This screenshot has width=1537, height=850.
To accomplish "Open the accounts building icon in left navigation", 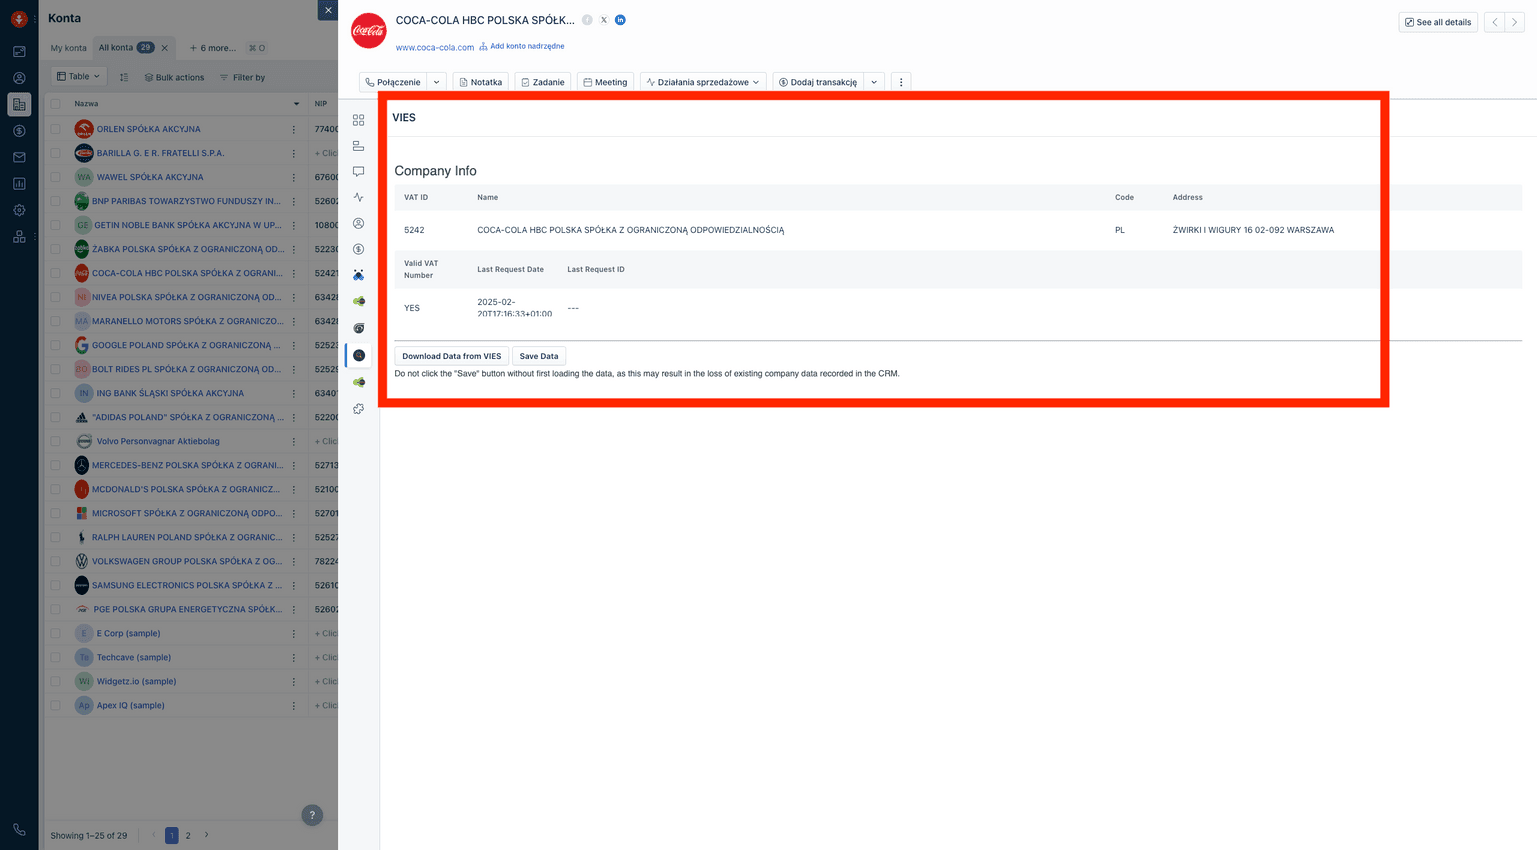I will click(x=19, y=104).
